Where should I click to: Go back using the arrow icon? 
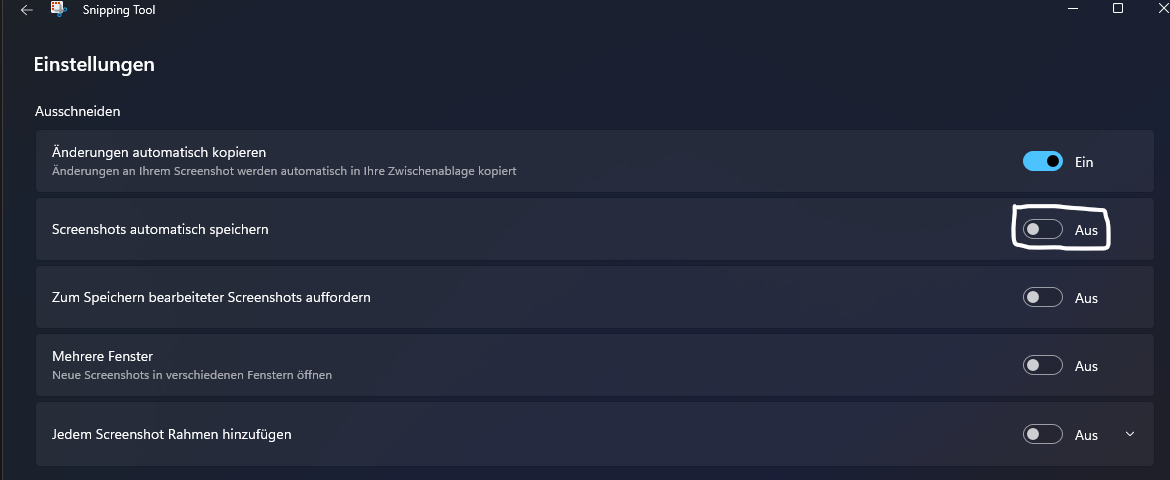click(x=27, y=10)
